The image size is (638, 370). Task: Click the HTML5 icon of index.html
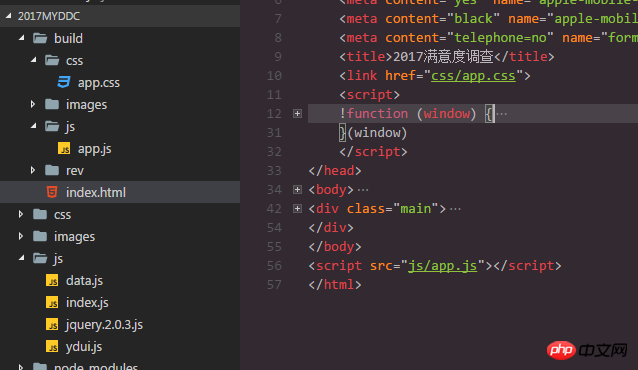pos(52,192)
